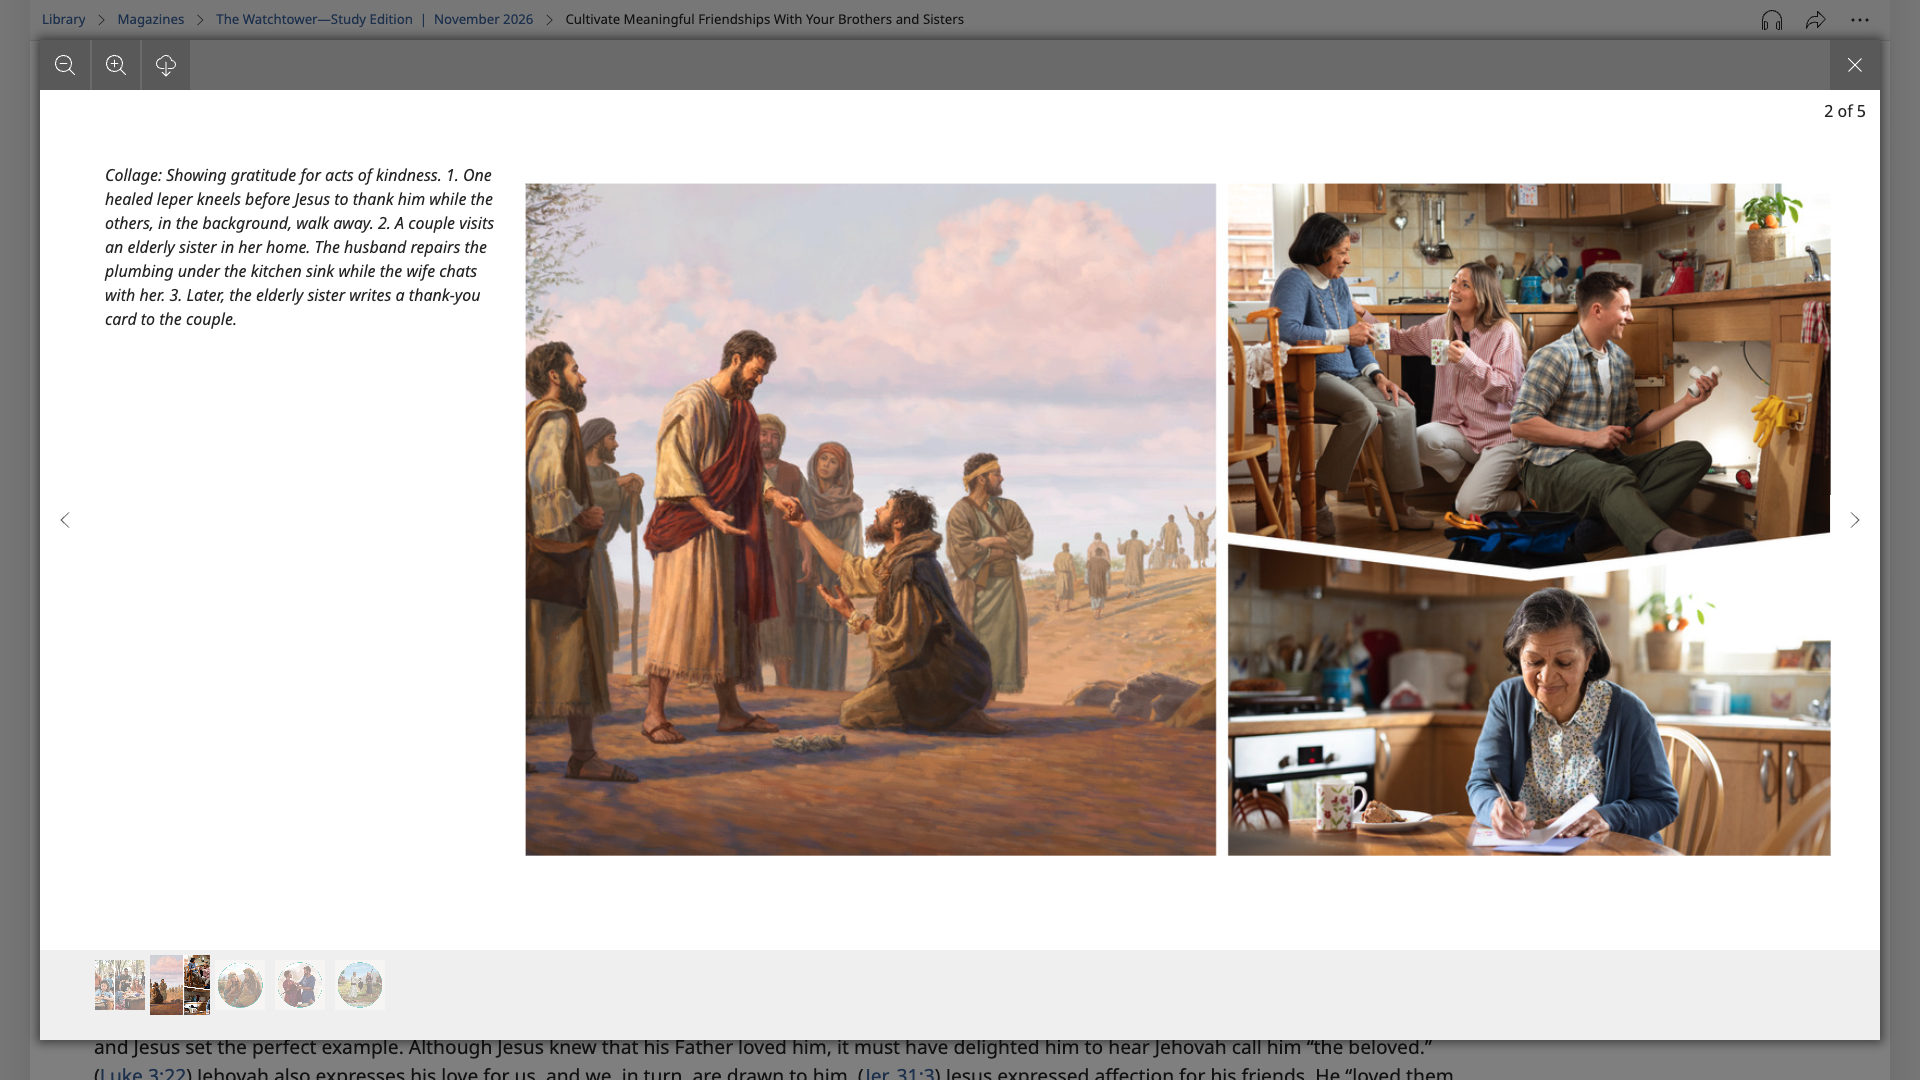Open the Magazines breadcrumb link
This screenshot has height=1080, width=1920.
[x=151, y=19]
